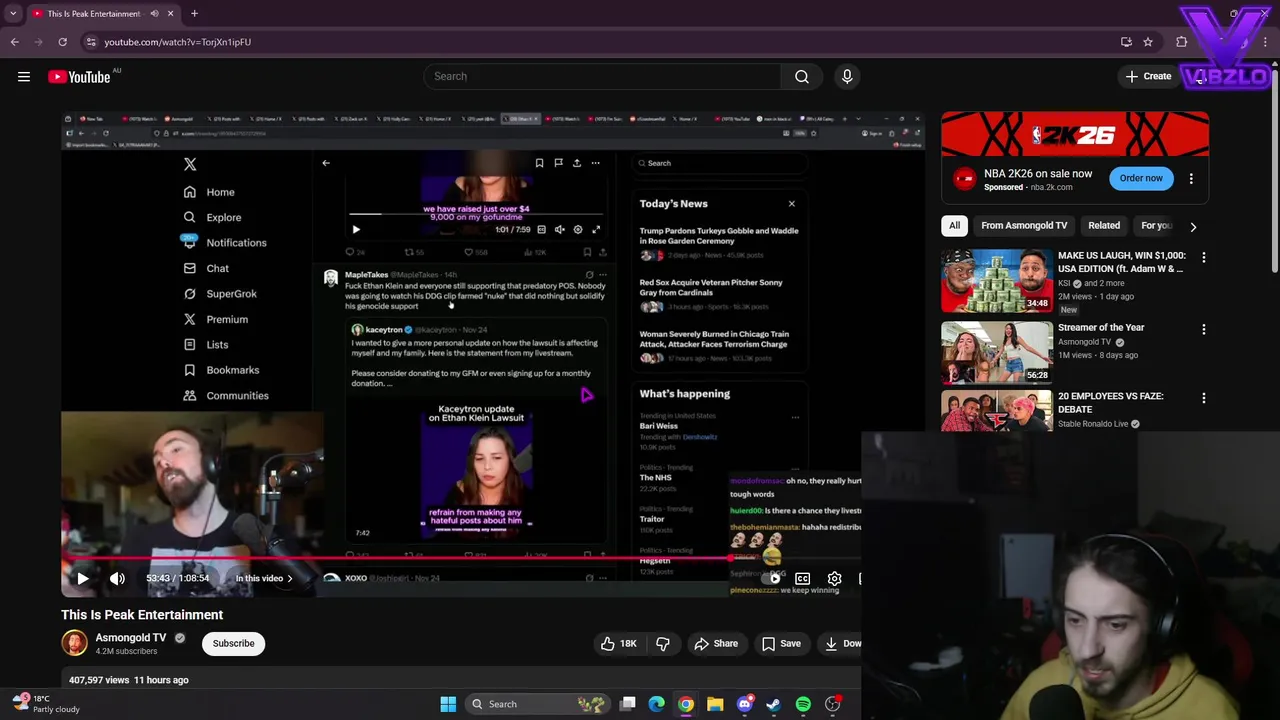The image size is (1280, 720).
Task: Select From Asmongold TV chip
Action: (1024, 226)
